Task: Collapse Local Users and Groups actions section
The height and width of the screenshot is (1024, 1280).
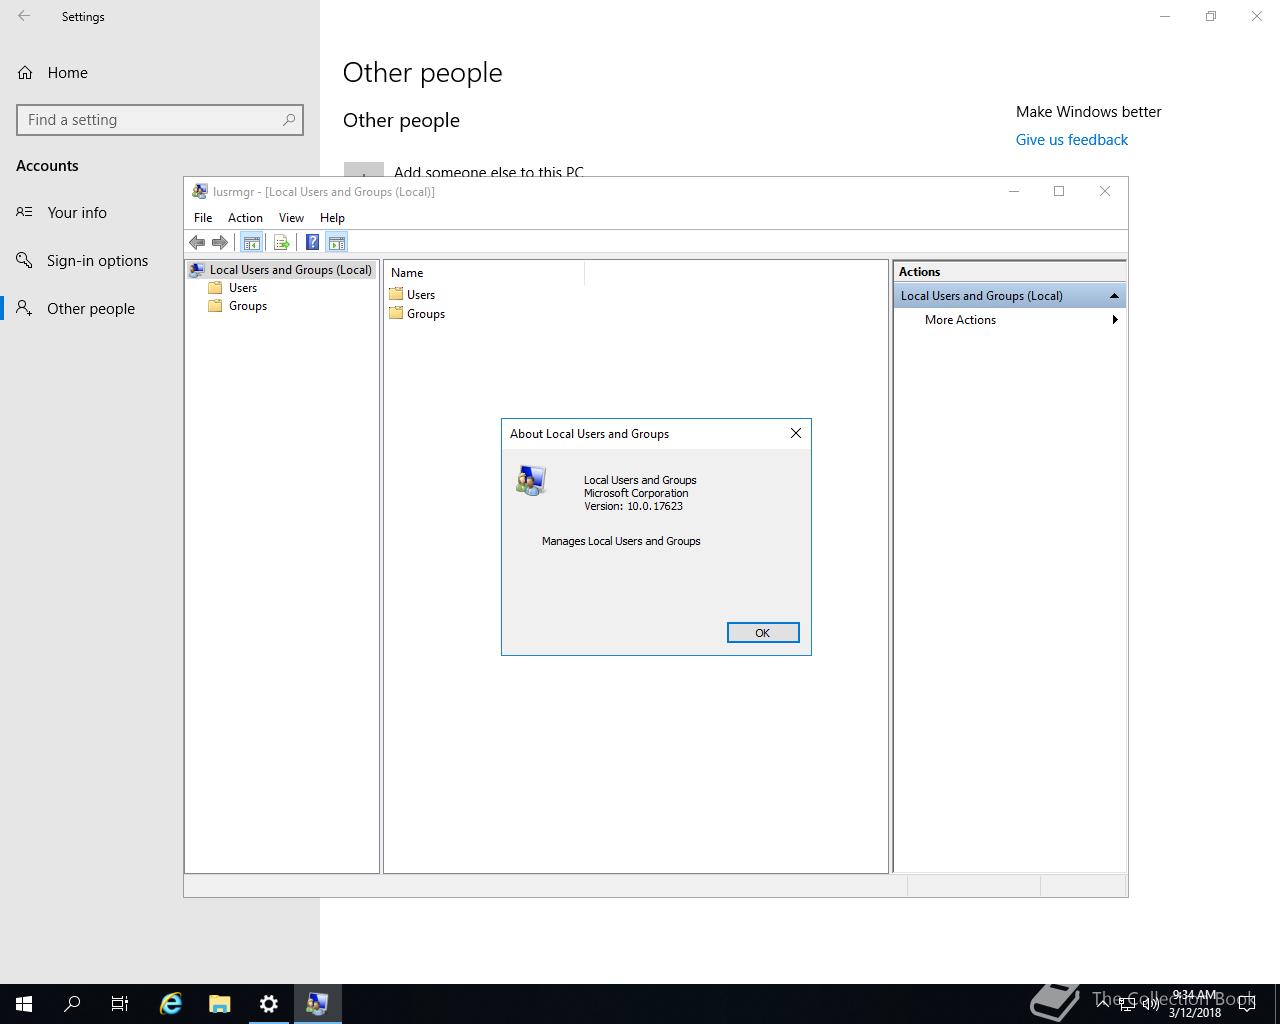Action: 1114,296
